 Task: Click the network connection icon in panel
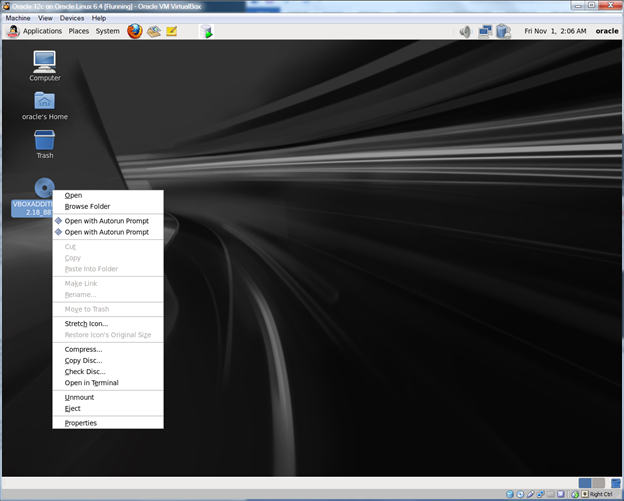click(485, 31)
